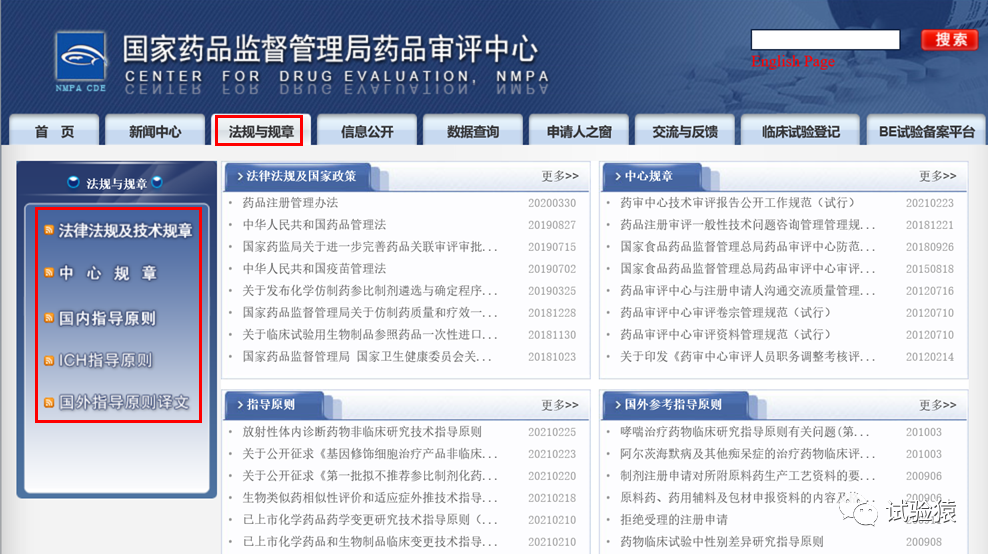Click RSS icon beside 法律法规及技术规章
988x554 pixels.
[49, 231]
